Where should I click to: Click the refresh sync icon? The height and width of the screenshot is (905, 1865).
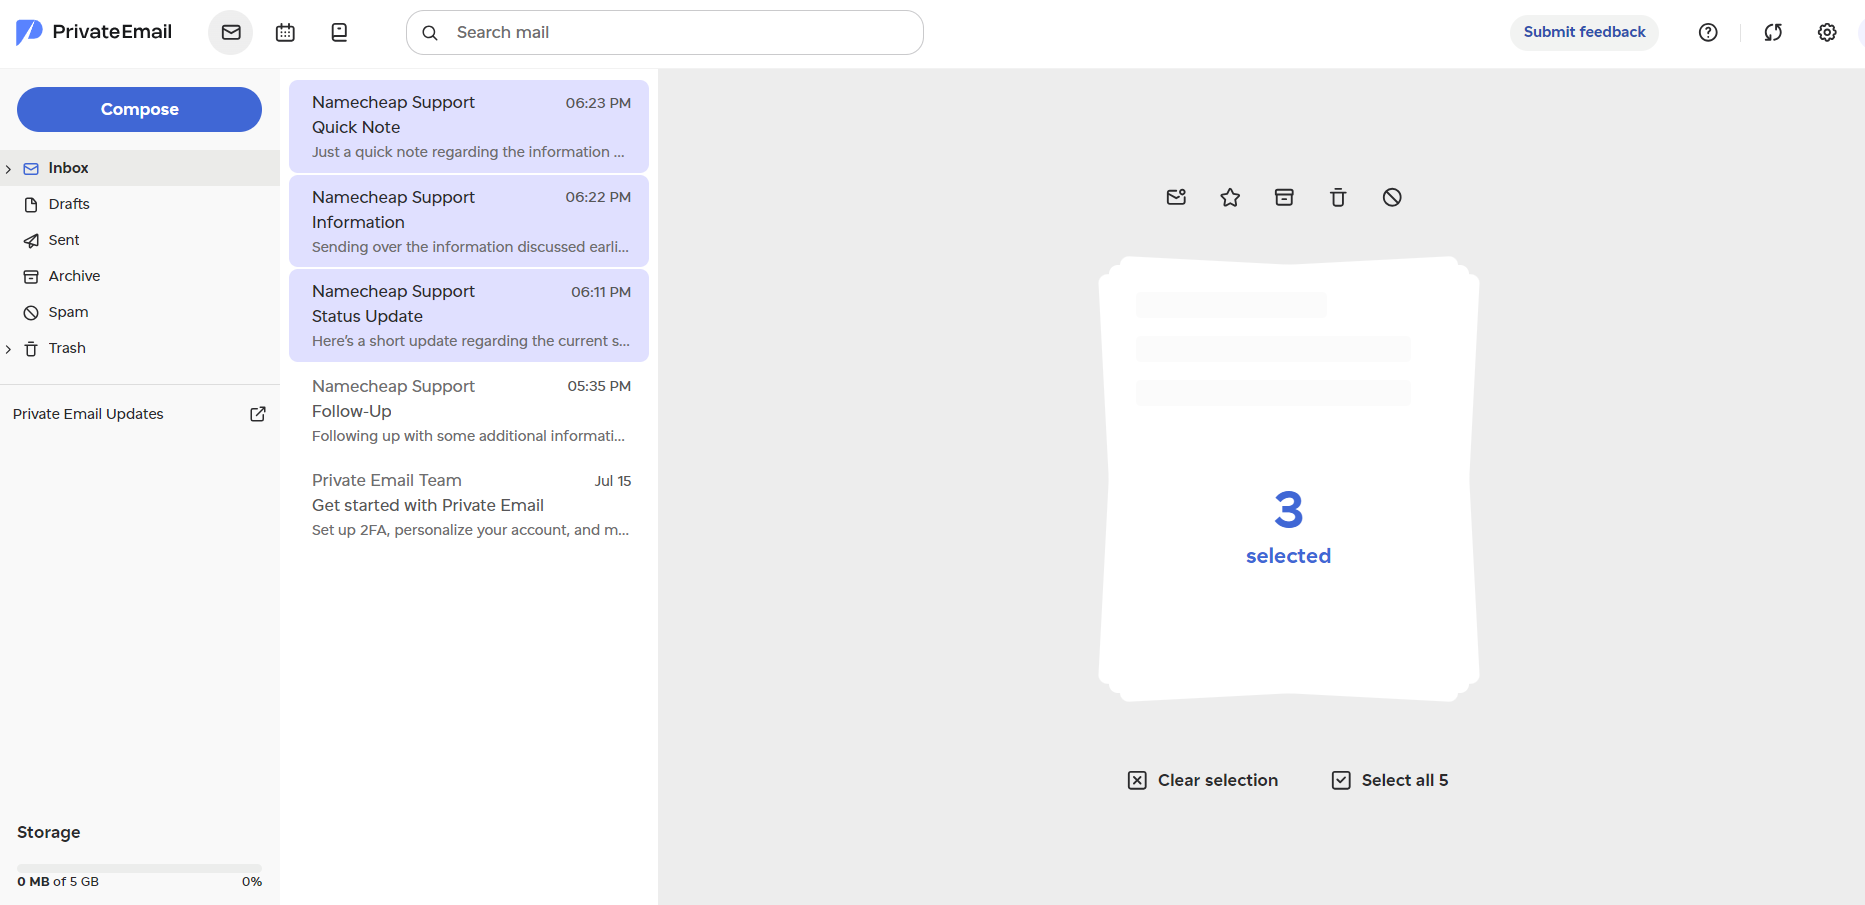(1773, 33)
